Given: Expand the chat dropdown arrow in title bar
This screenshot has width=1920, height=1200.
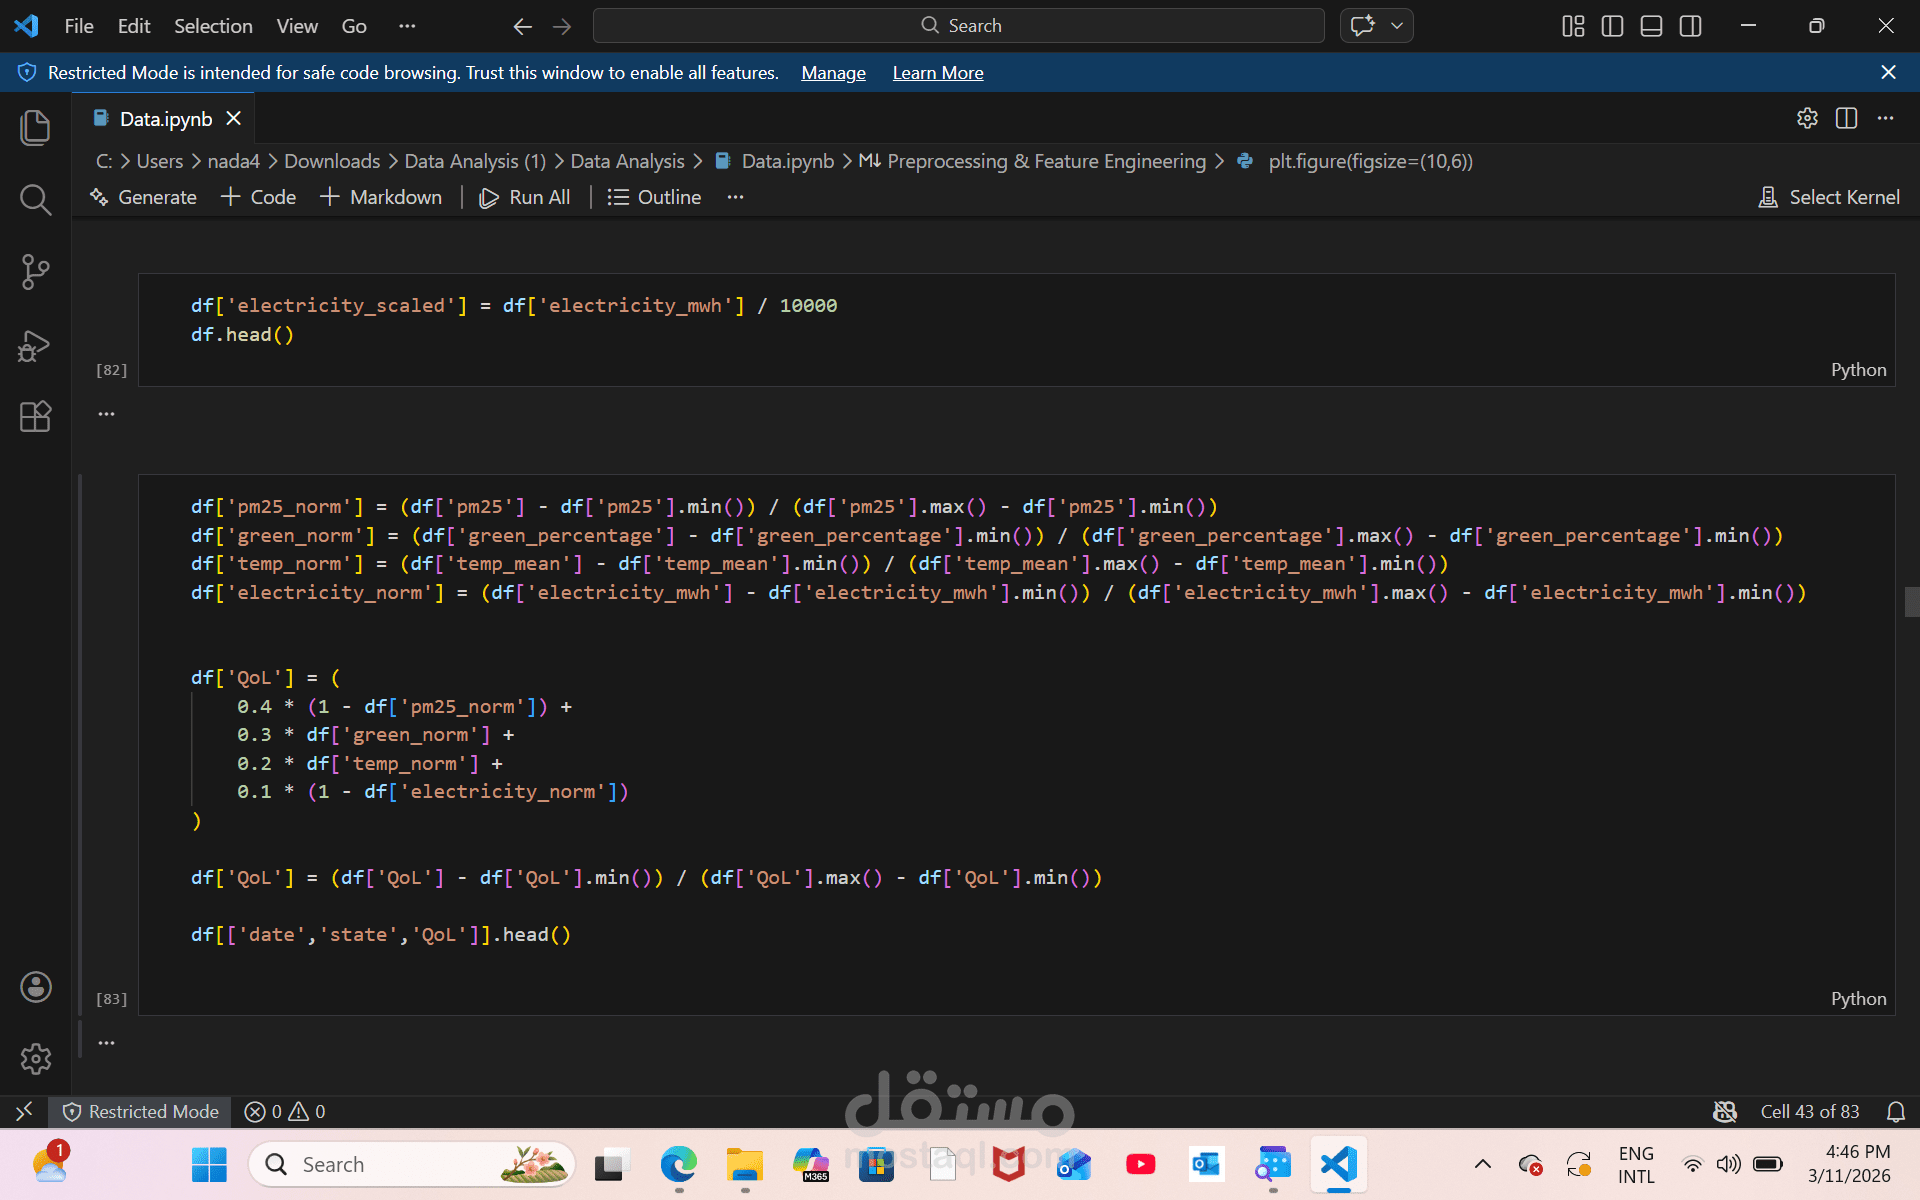Looking at the screenshot, I should (x=1397, y=26).
